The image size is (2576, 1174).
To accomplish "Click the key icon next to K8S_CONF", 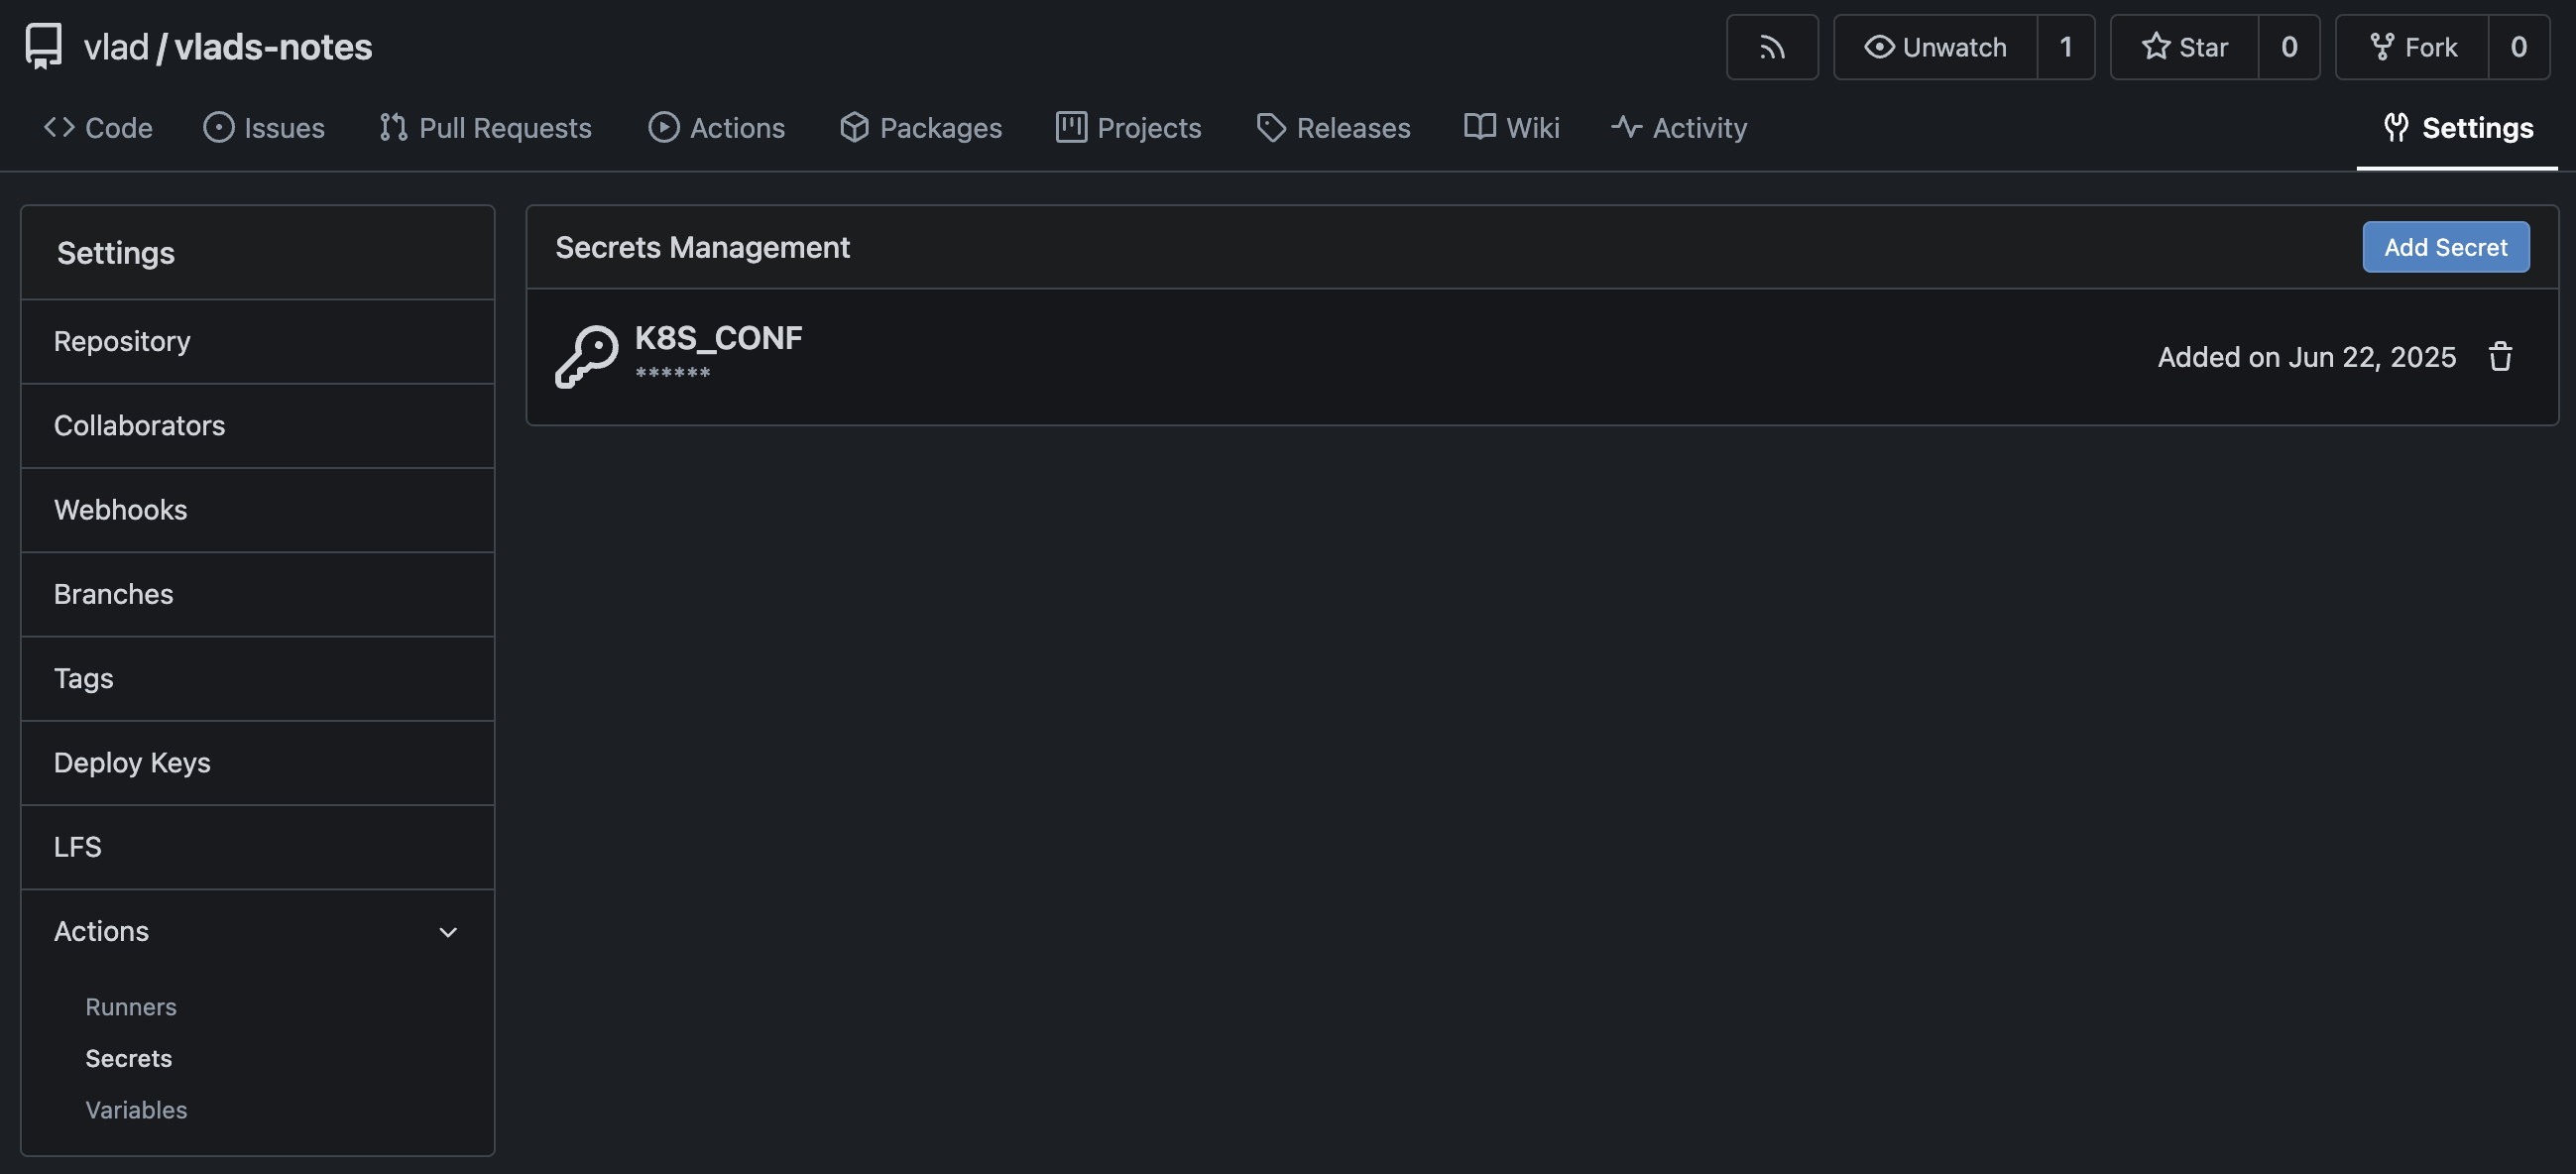I will [587, 356].
